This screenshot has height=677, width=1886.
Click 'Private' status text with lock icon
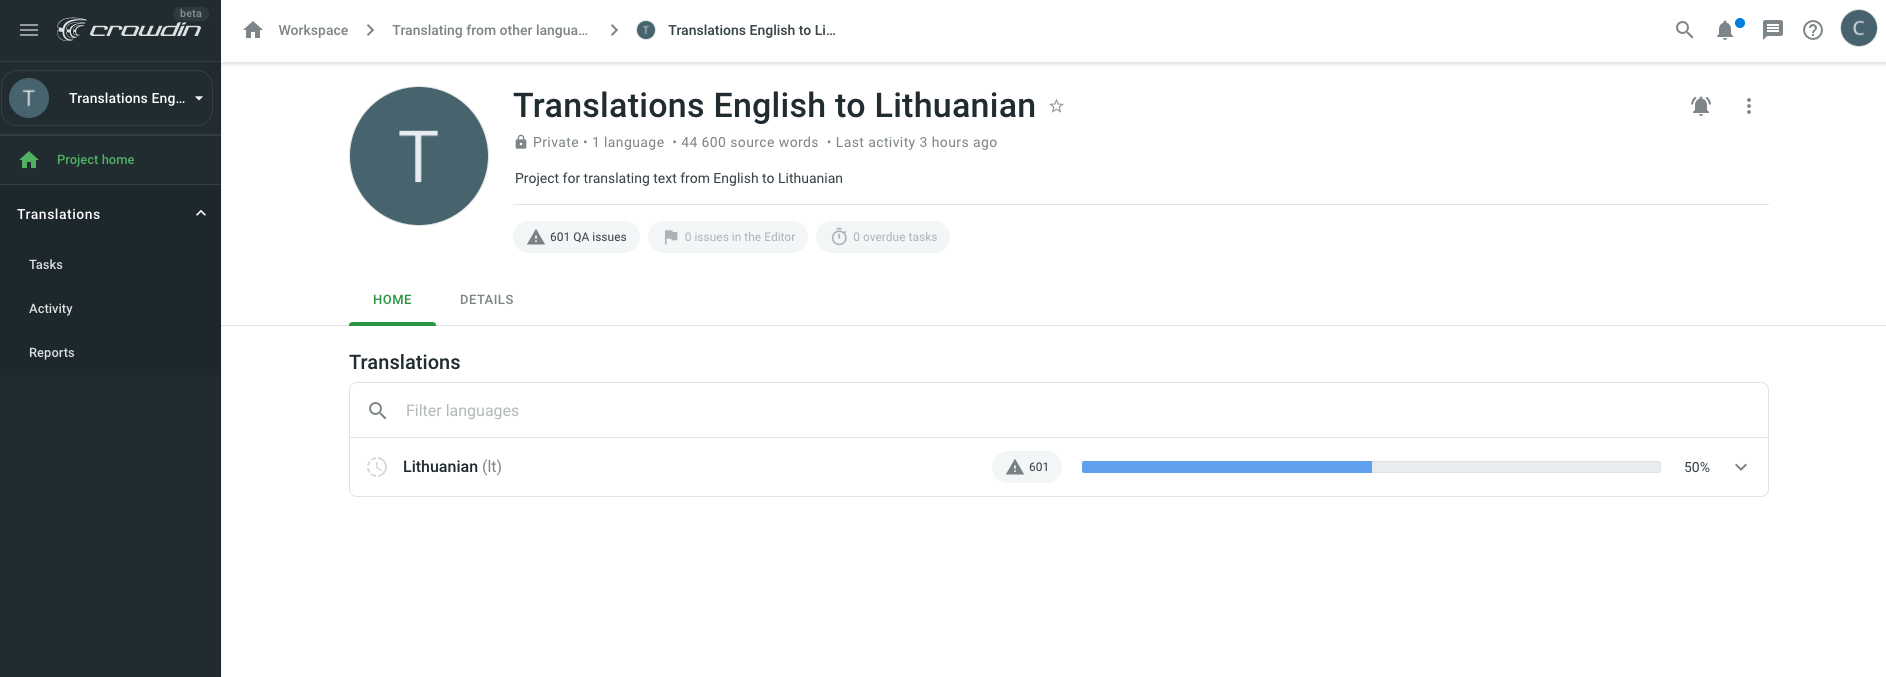coord(547,142)
